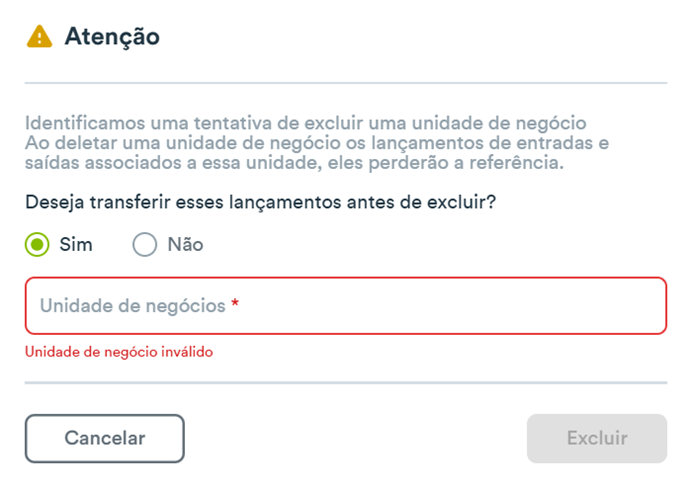The image size is (693, 487).
Task: Click the Identificamos uma tentativa description line
Action: [306, 123]
